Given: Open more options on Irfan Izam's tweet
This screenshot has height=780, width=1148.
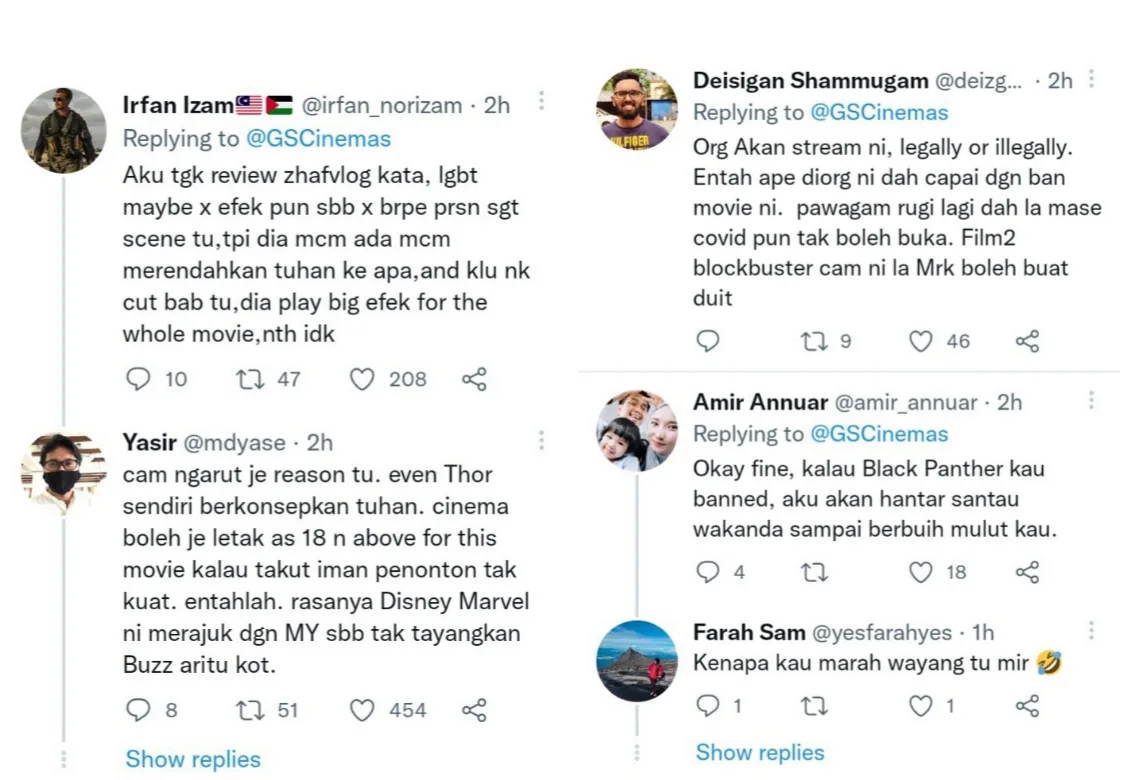Looking at the screenshot, I should click(541, 101).
